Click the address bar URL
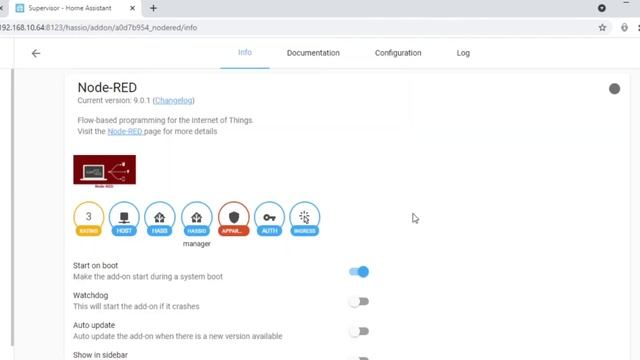 pos(98,28)
